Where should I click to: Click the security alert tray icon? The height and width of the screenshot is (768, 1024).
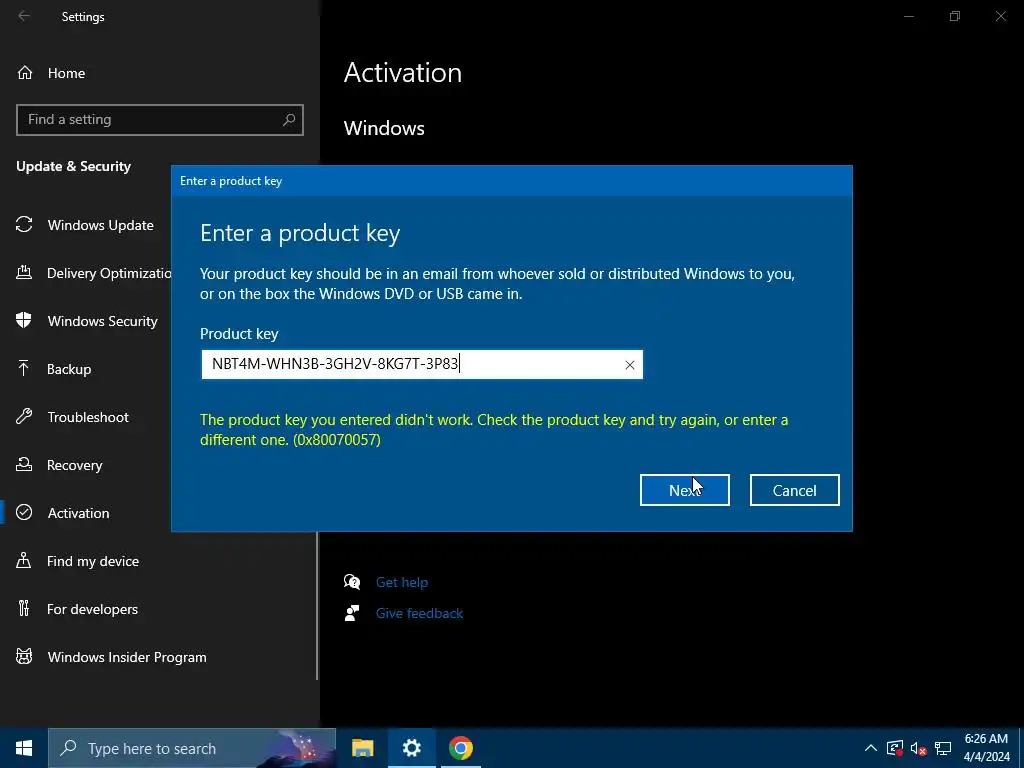(x=895, y=748)
